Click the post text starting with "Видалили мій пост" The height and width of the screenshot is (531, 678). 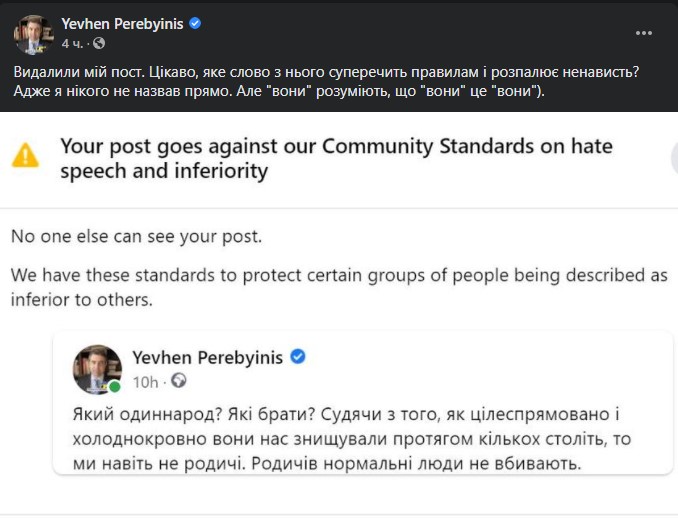click(x=326, y=72)
